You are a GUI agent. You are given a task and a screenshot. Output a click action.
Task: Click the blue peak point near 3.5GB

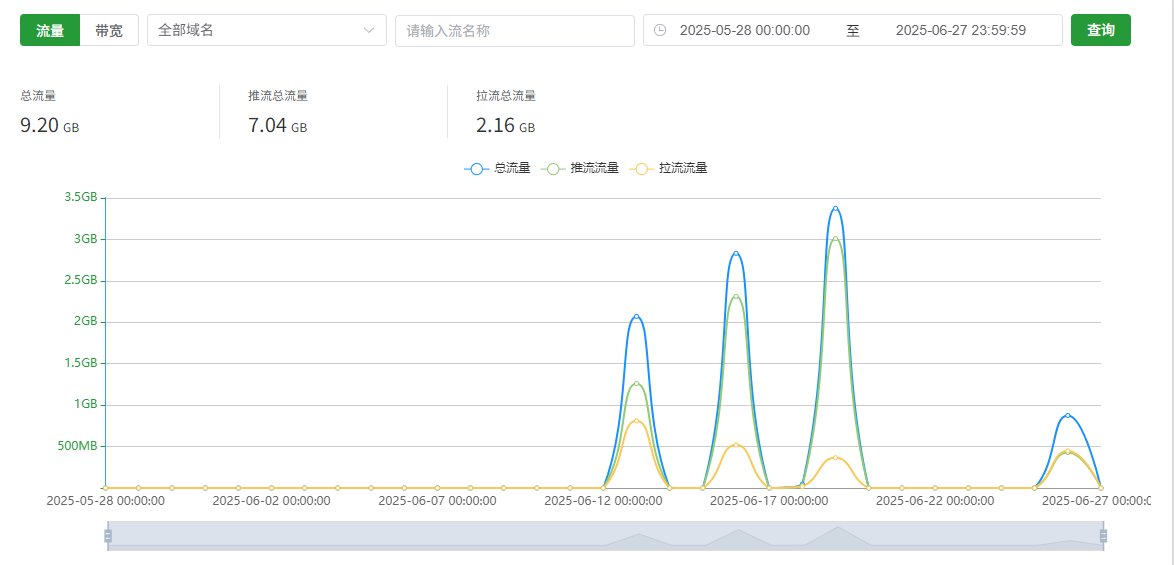coord(835,208)
